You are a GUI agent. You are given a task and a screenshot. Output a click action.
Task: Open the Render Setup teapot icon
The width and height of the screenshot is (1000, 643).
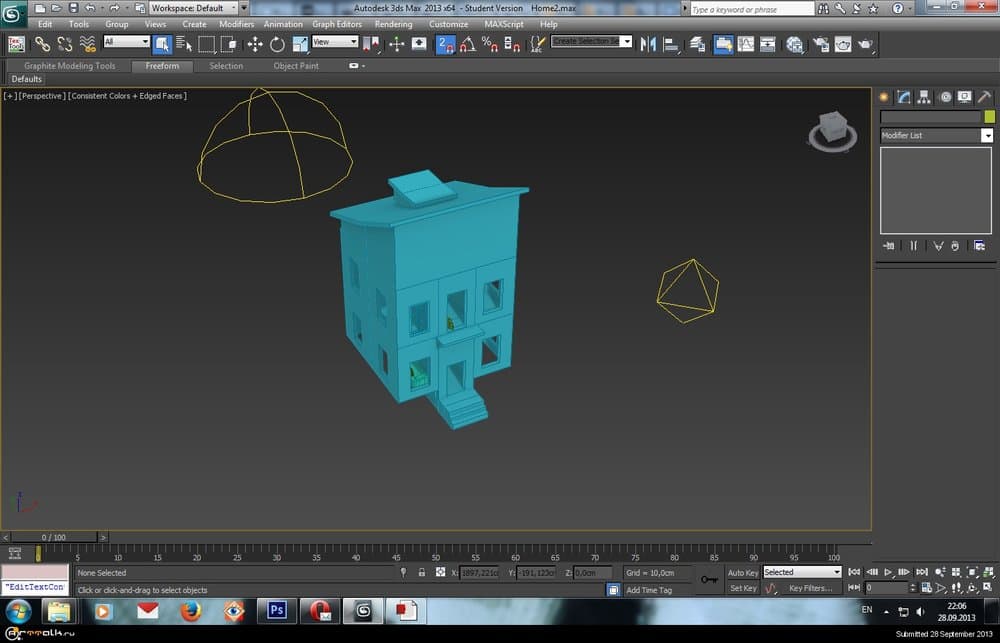coord(821,44)
